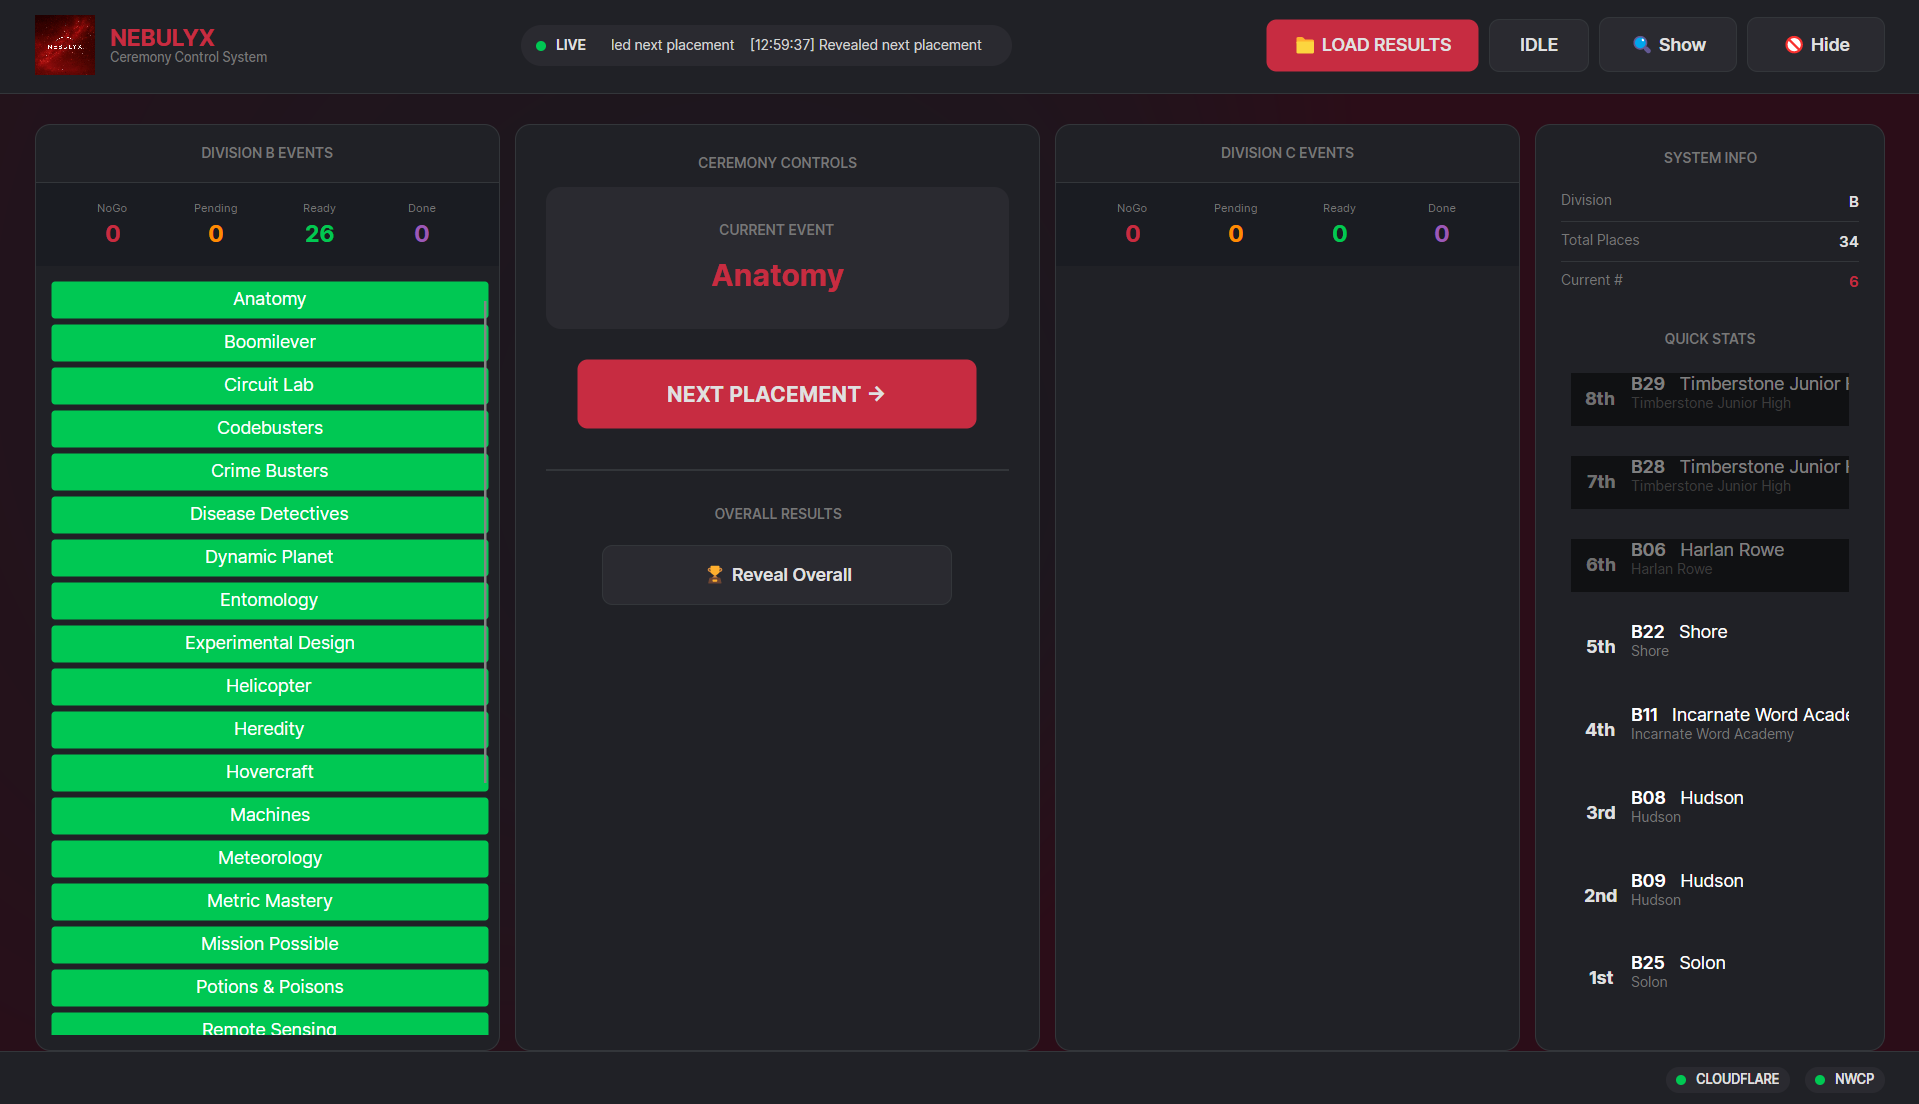The height and width of the screenshot is (1104, 1919).
Task: Click the Show button label
Action: [1682, 45]
